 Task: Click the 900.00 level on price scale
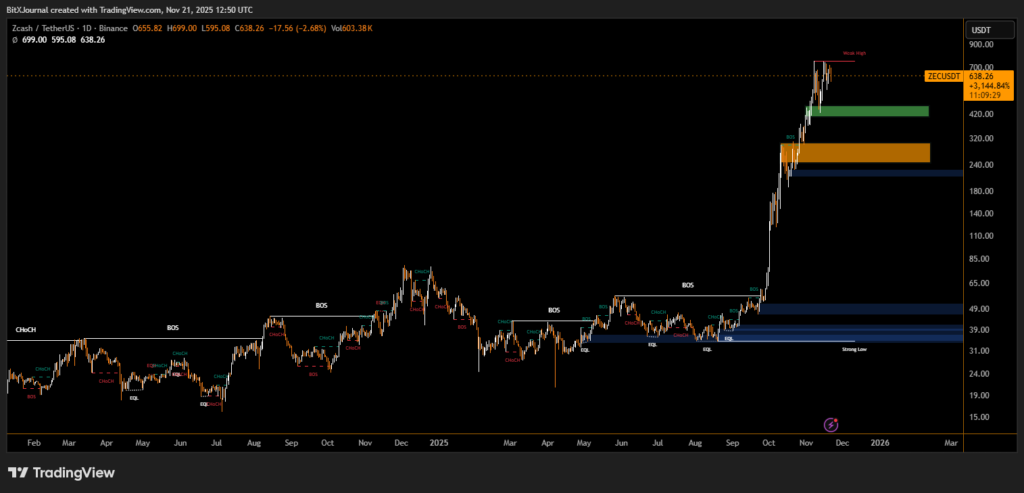pos(980,45)
